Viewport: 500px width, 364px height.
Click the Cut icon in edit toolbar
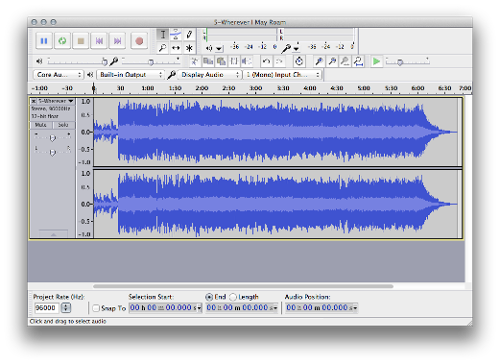(195, 61)
